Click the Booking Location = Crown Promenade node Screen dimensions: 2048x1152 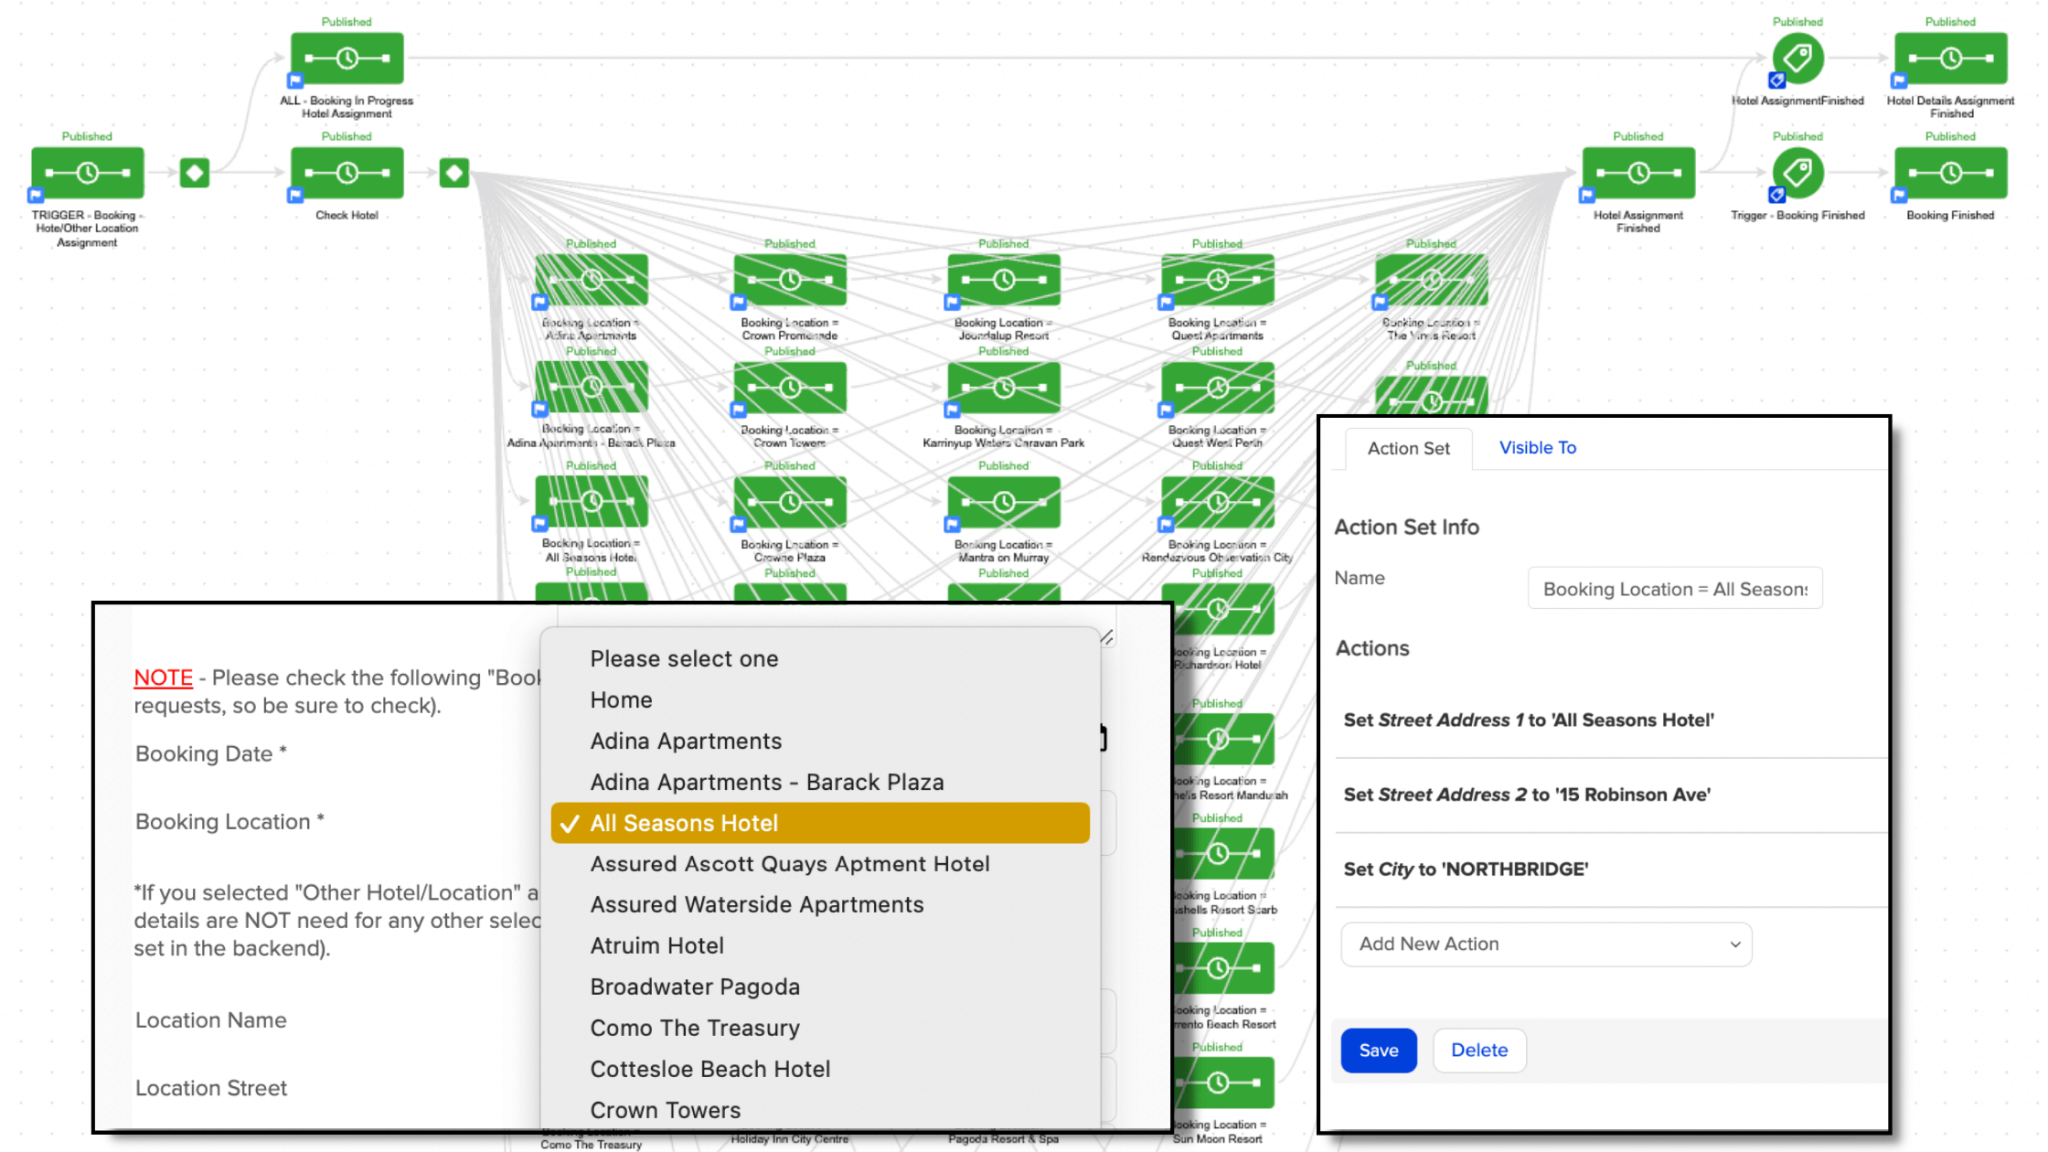pos(789,280)
